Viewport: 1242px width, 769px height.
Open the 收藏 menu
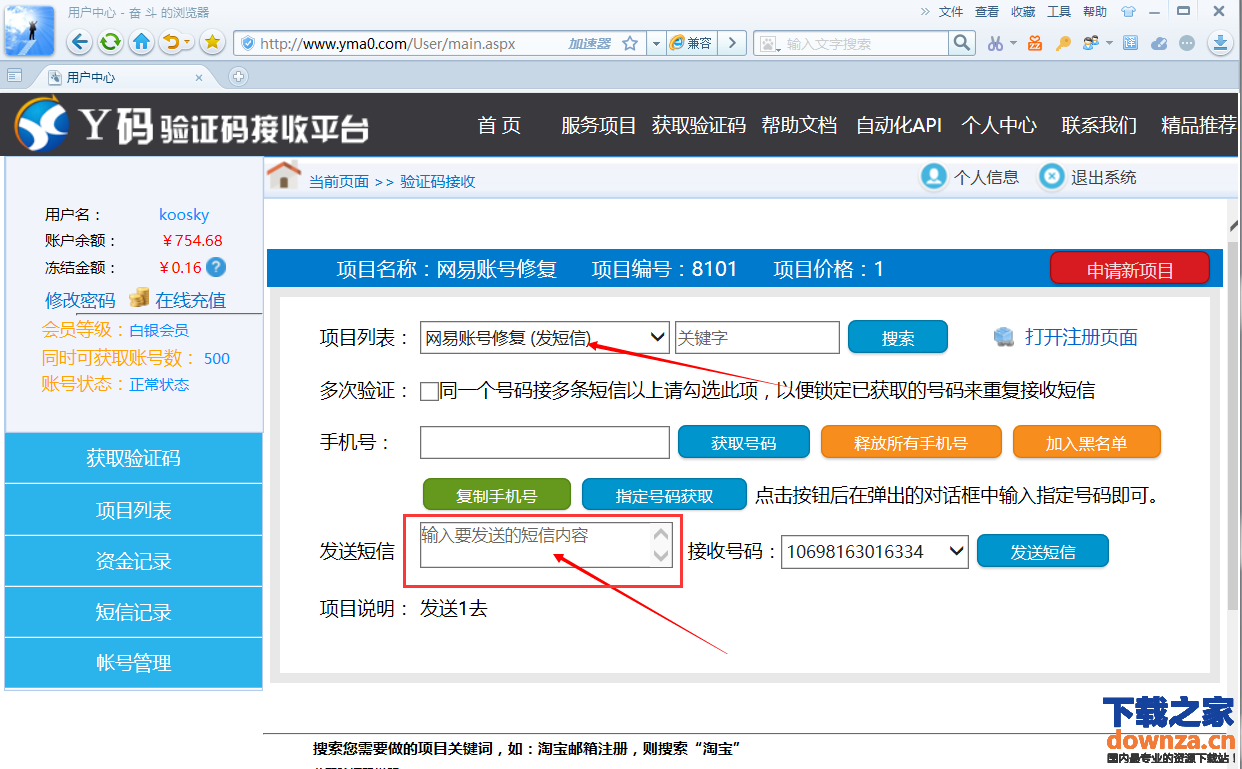1023,12
